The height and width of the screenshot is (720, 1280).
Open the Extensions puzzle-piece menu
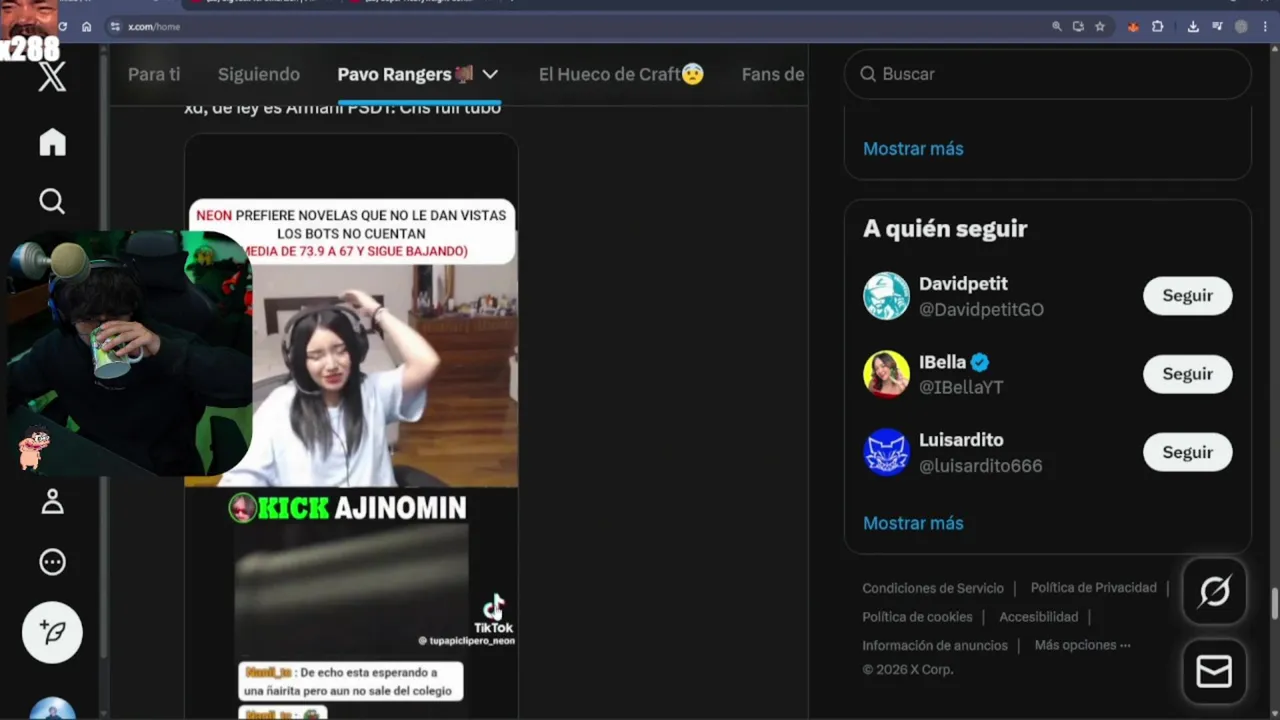pyautogui.click(x=1157, y=27)
